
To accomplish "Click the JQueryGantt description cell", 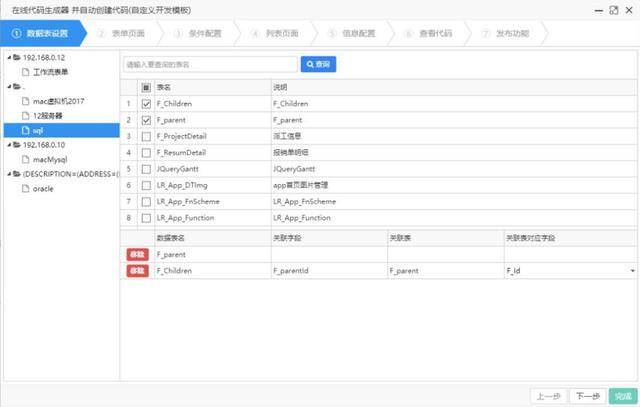I will coord(454,169).
